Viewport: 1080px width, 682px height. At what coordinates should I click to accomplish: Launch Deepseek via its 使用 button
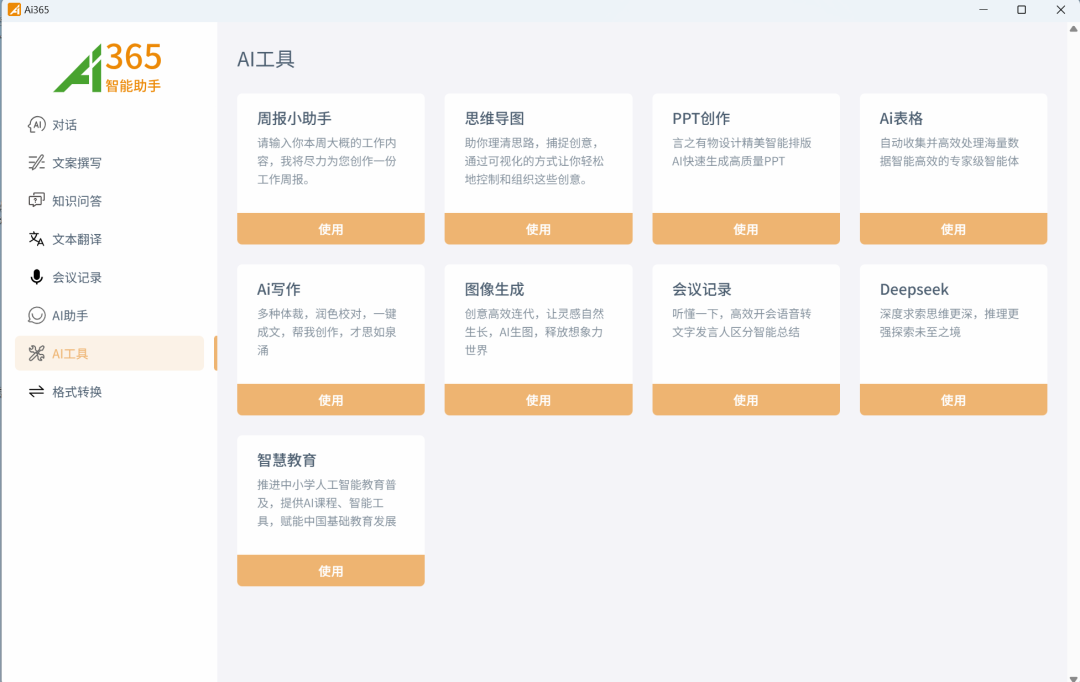click(953, 399)
